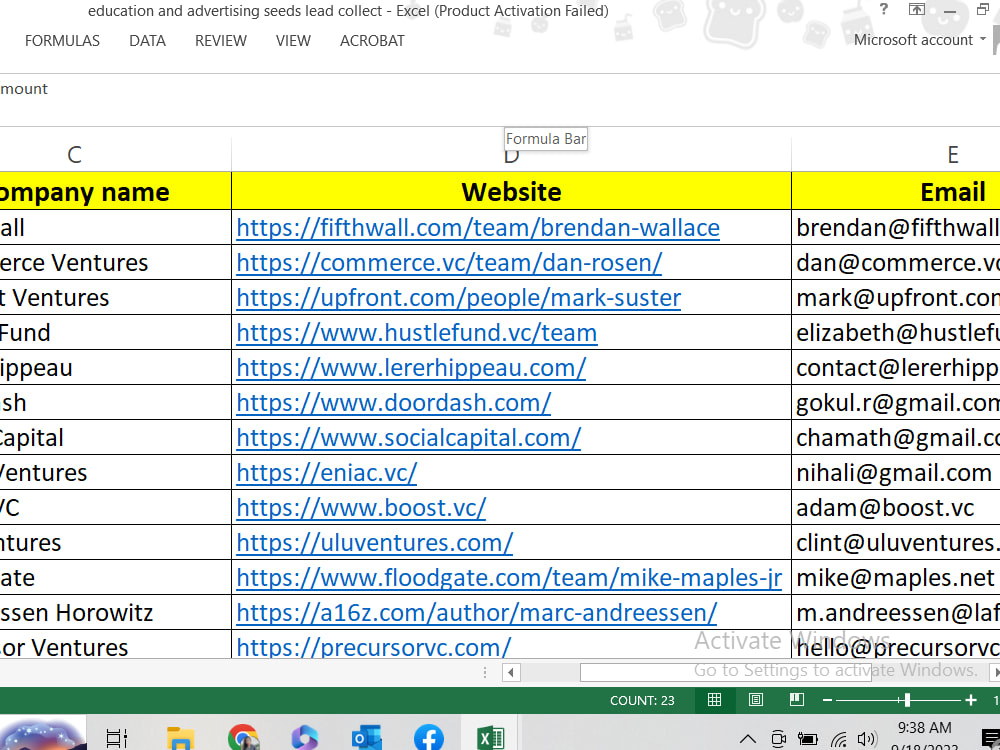Image resolution: width=1000 pixels, height=750 pixels.
Task: Show hidden system tray icons chevron
Action: (747, 739)
